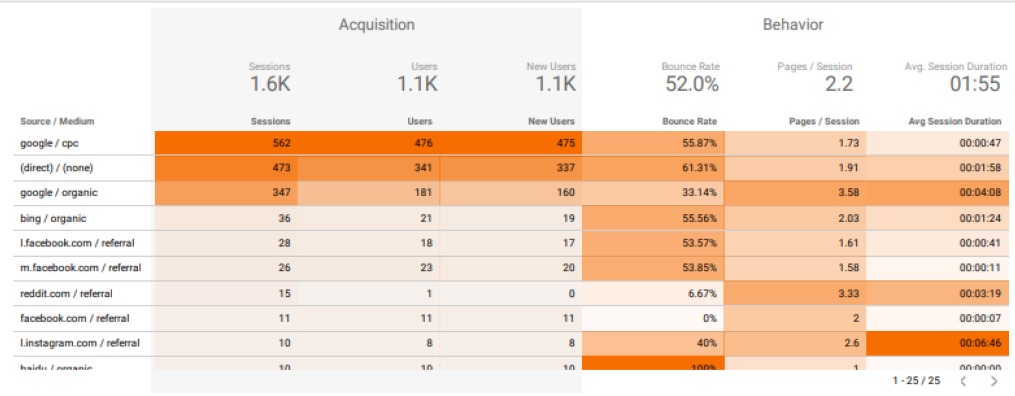The image size is (1015, 396).
Task: Click the 160 new users cell
Action: pyautogui.click(x=511, y=193)
